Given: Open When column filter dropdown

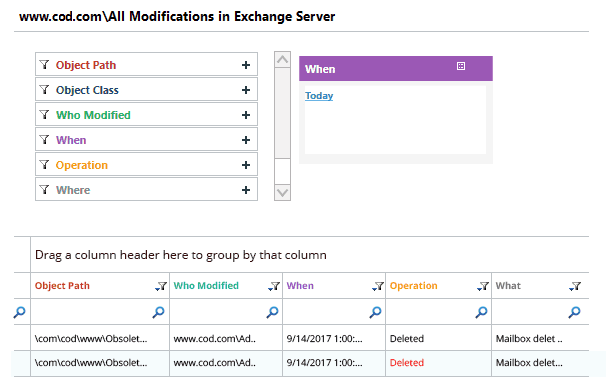Looking at the screenshot, I should coord(378,286).
